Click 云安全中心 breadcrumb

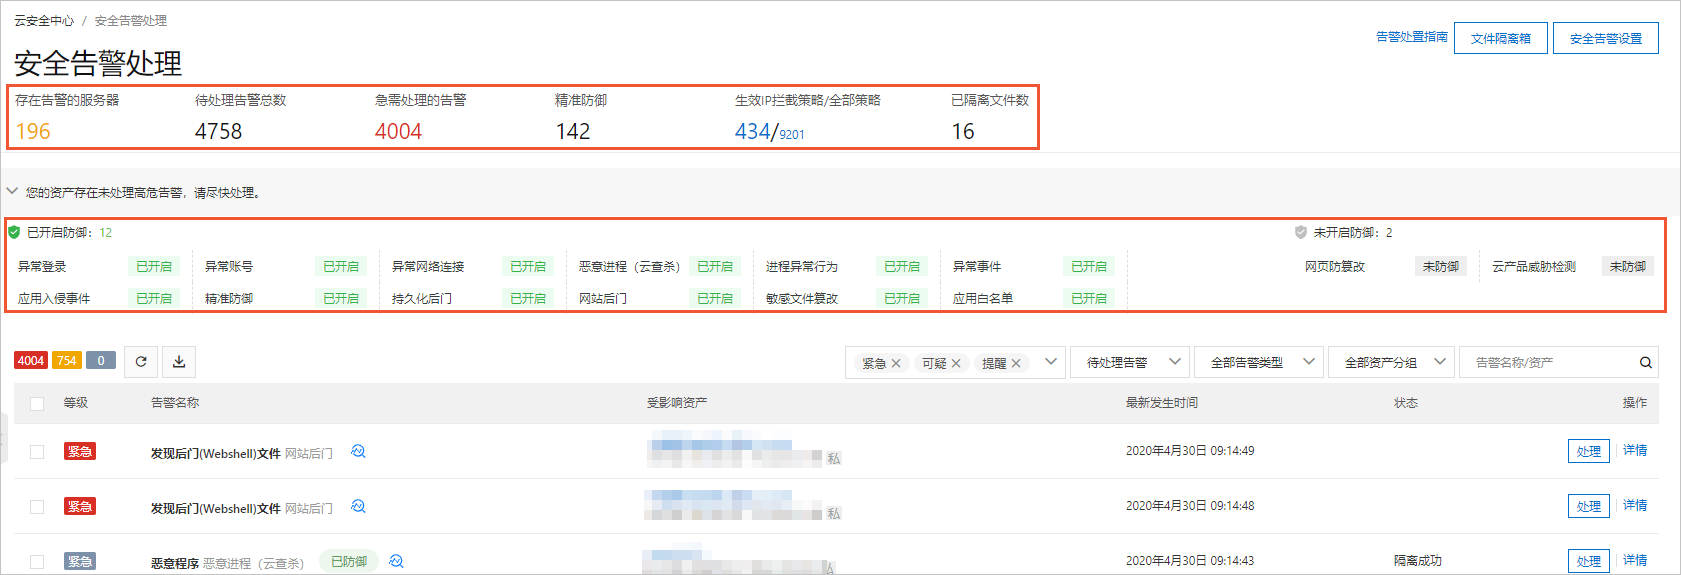44,21
